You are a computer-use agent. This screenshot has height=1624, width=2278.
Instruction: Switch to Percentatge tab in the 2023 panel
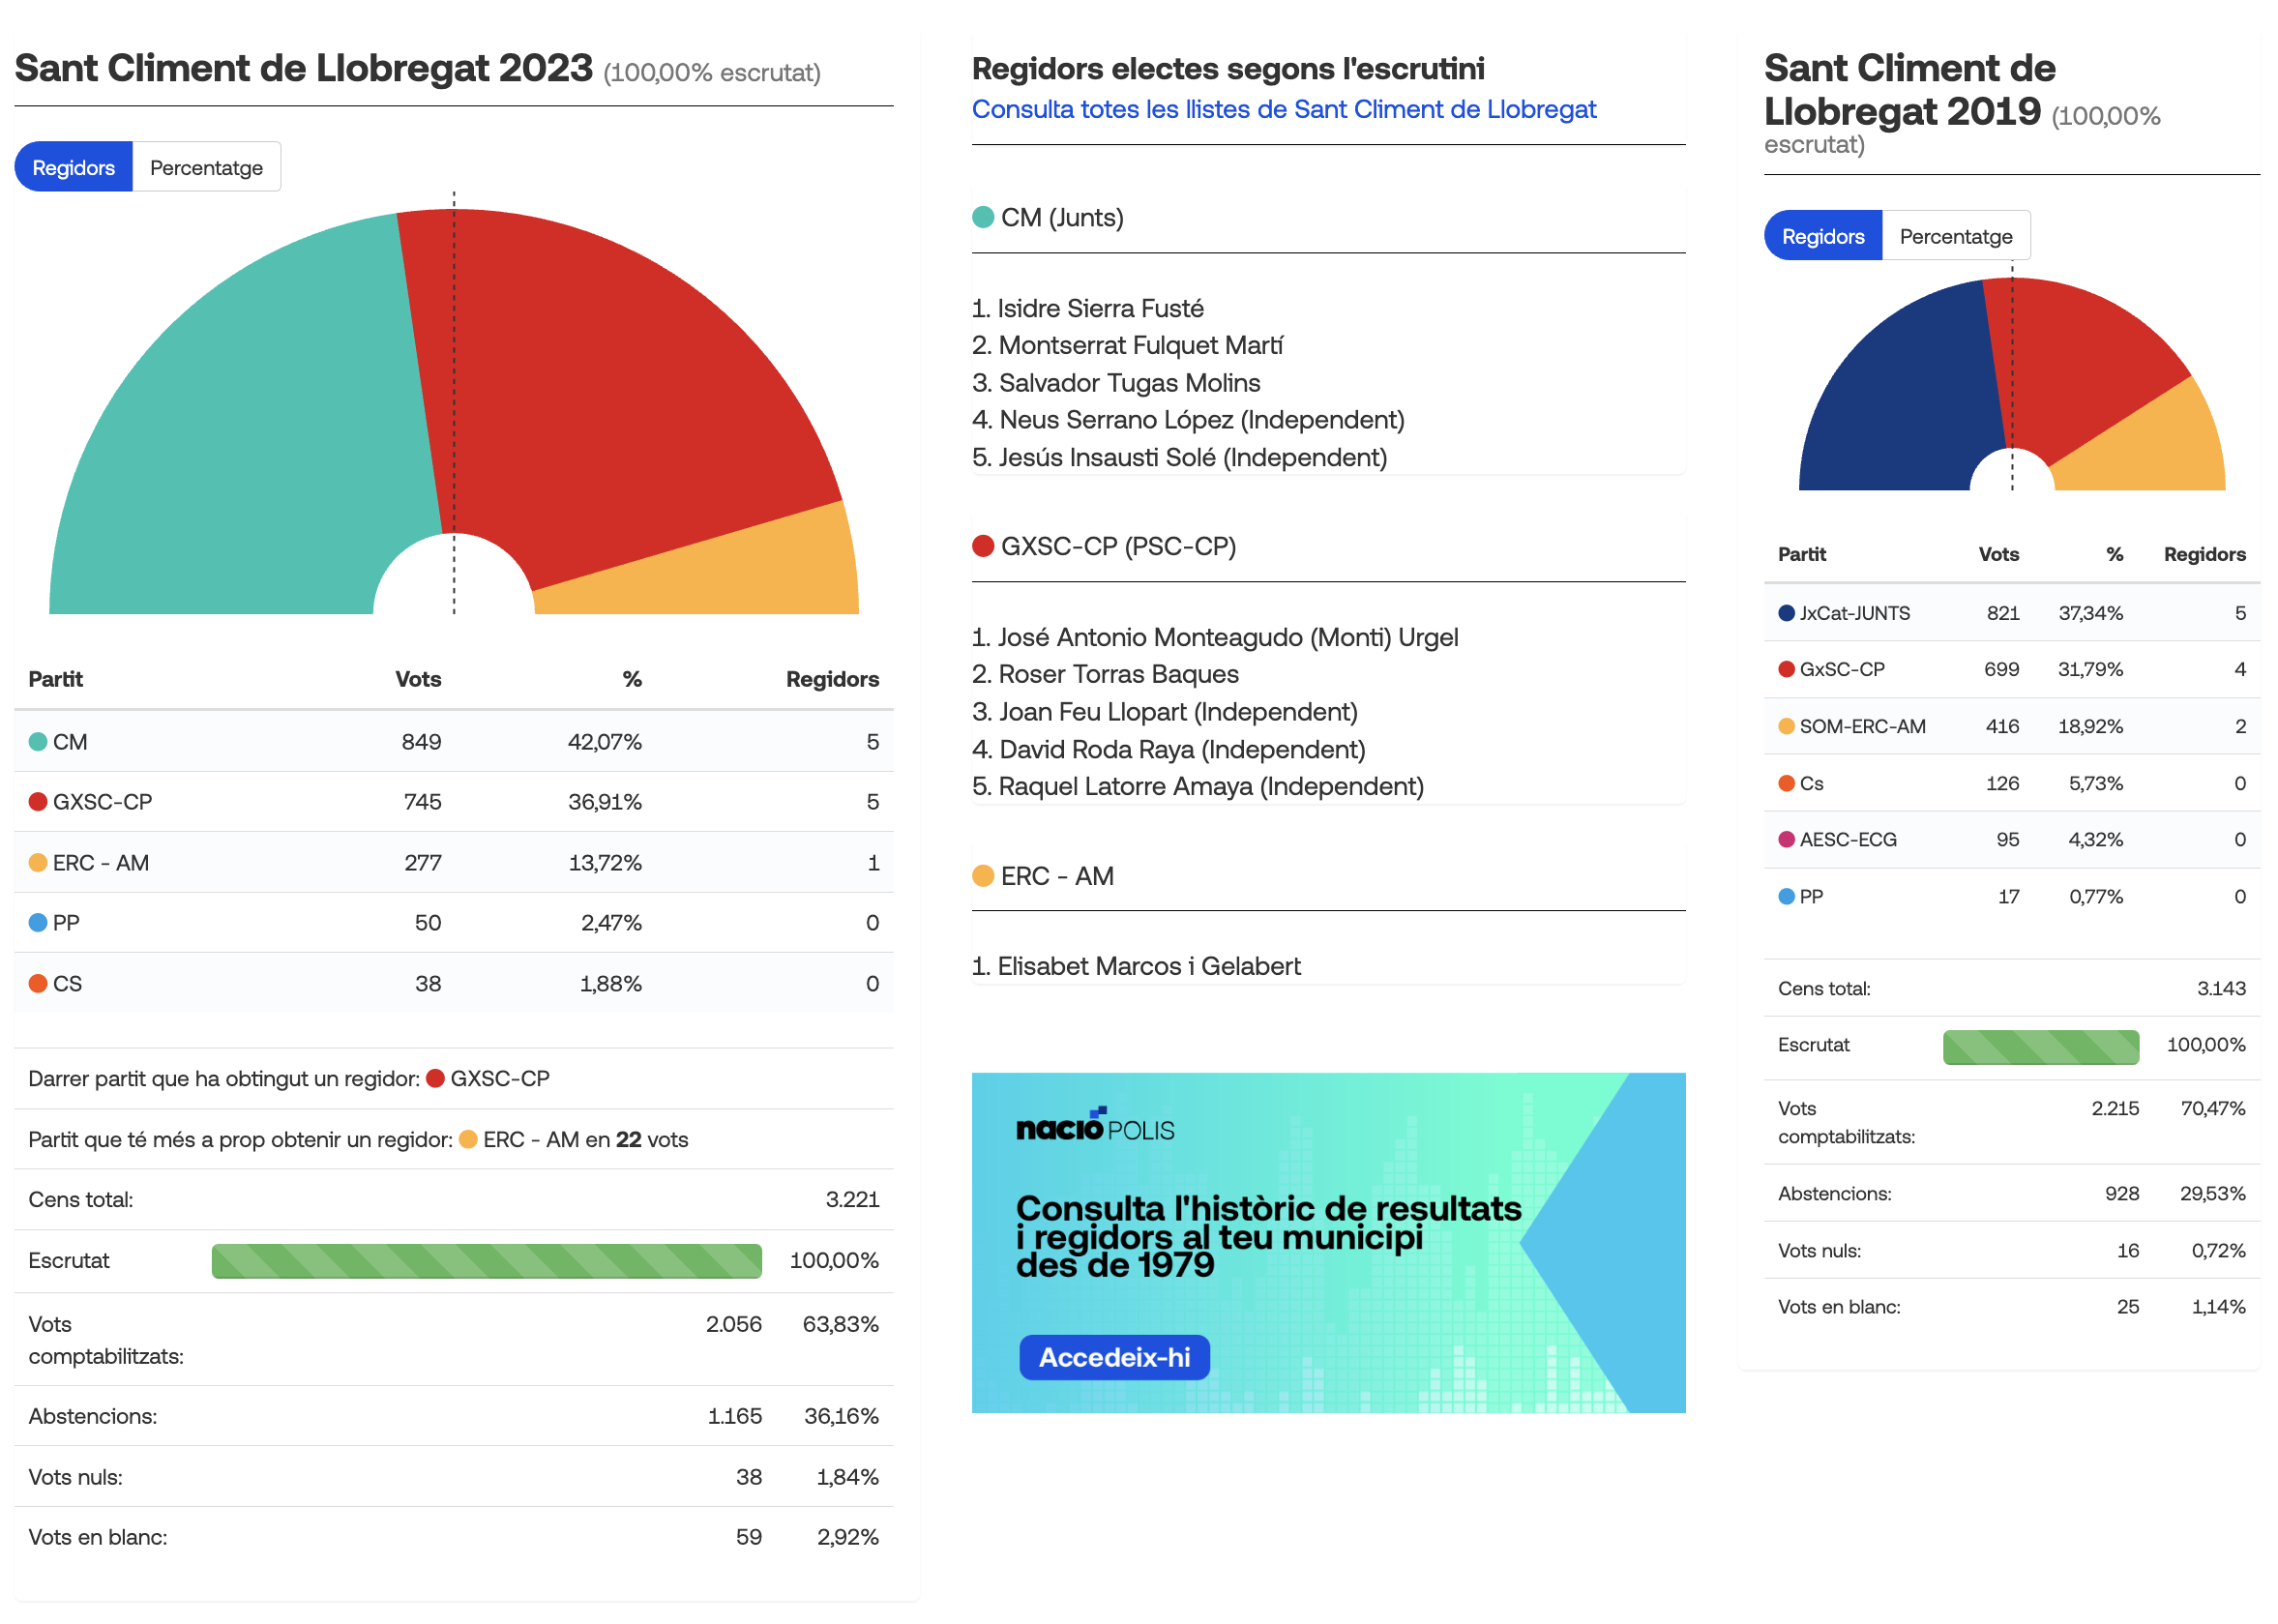tap(206, 167)
